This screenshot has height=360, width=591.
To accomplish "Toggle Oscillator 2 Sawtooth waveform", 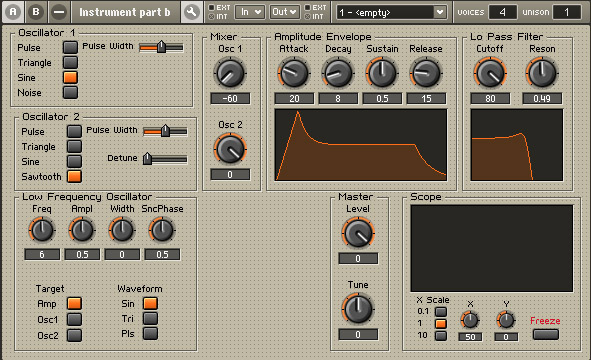I will [x=74, y=177].
